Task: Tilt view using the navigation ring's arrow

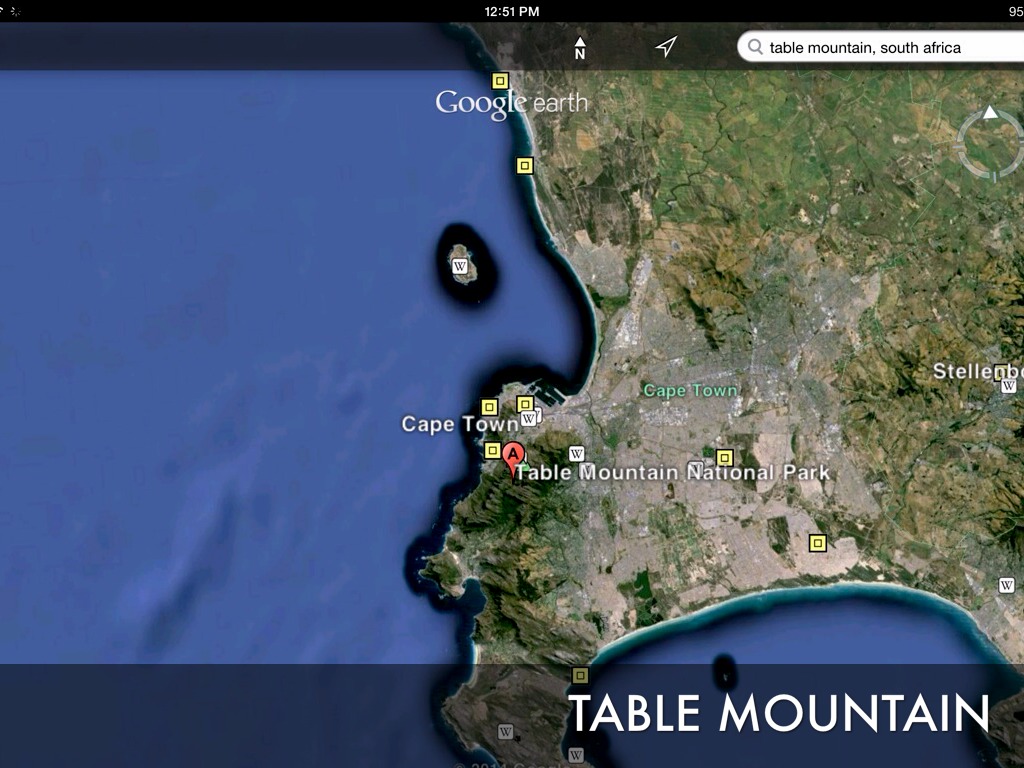Action: pyautogui.click(x=988, y=113)
